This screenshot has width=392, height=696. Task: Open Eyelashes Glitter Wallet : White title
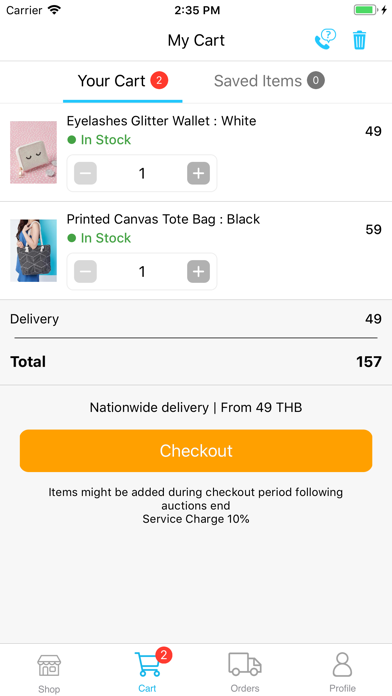click(161, 121)
